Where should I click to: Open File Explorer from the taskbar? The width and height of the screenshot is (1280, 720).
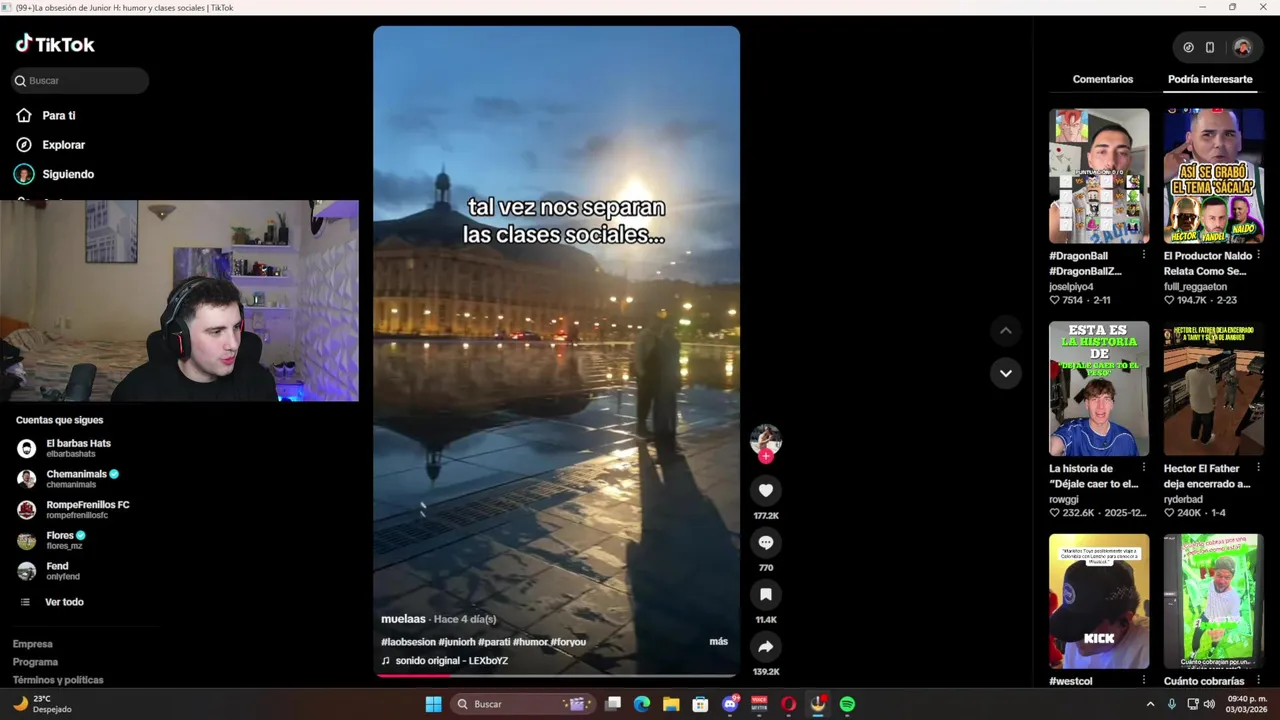click(671, 704)
